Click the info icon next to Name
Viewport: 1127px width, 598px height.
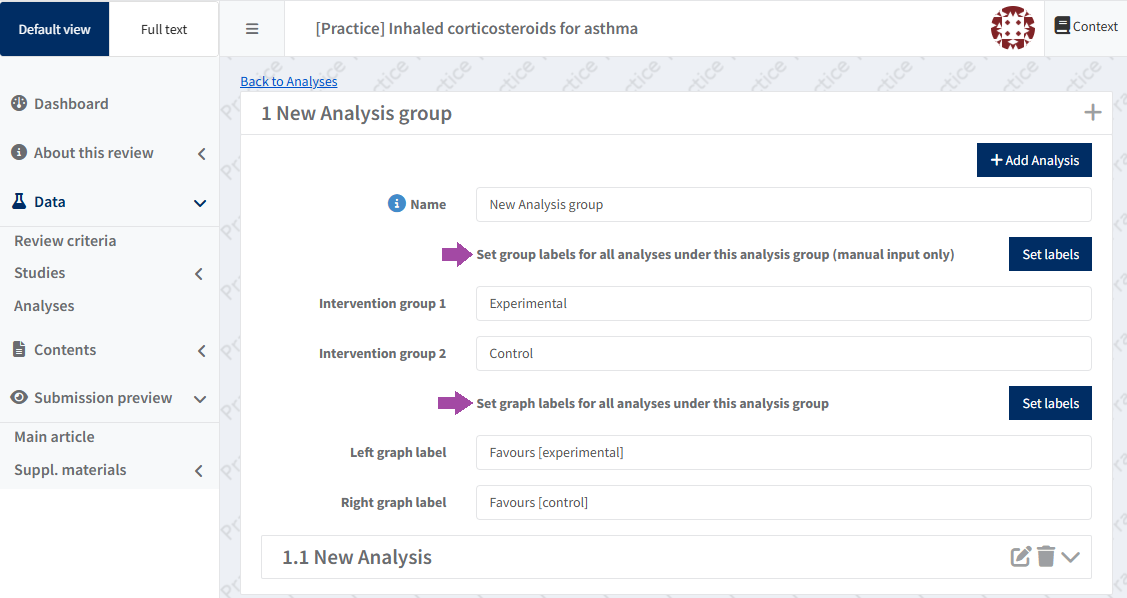[x=396, y=204]
